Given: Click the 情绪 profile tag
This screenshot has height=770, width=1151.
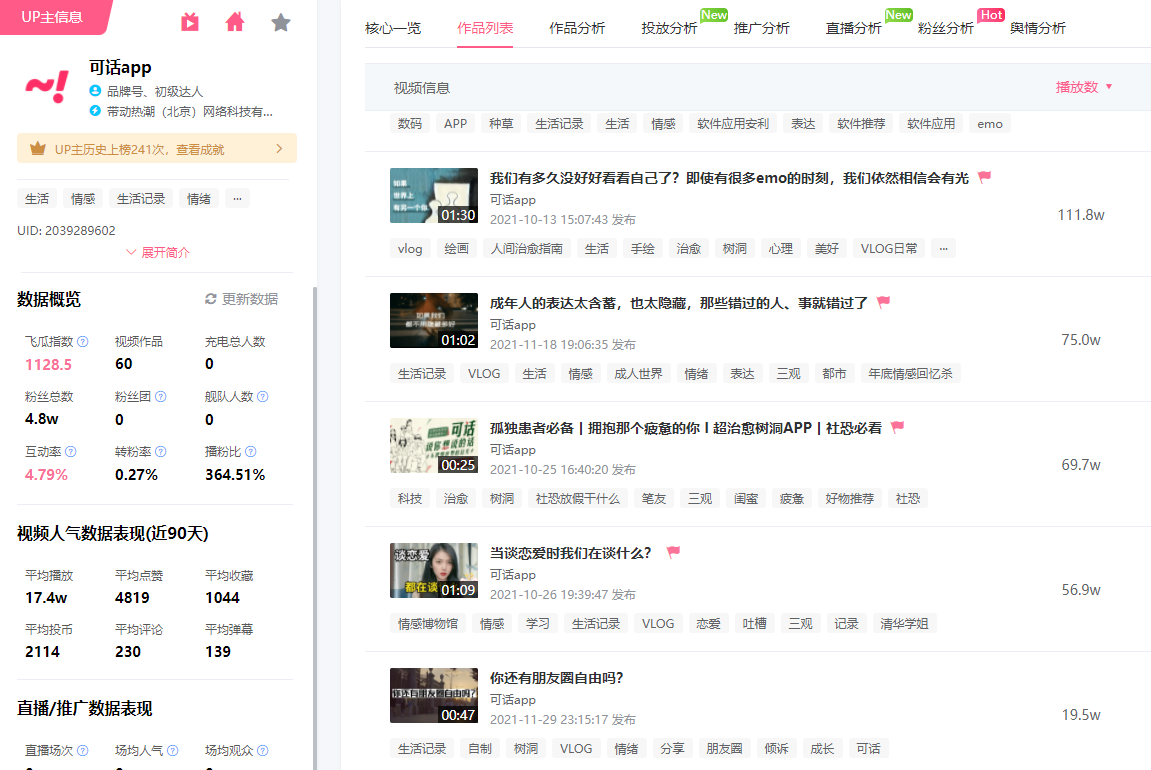Looking at the screenshot, I should (x=199, y=198).
